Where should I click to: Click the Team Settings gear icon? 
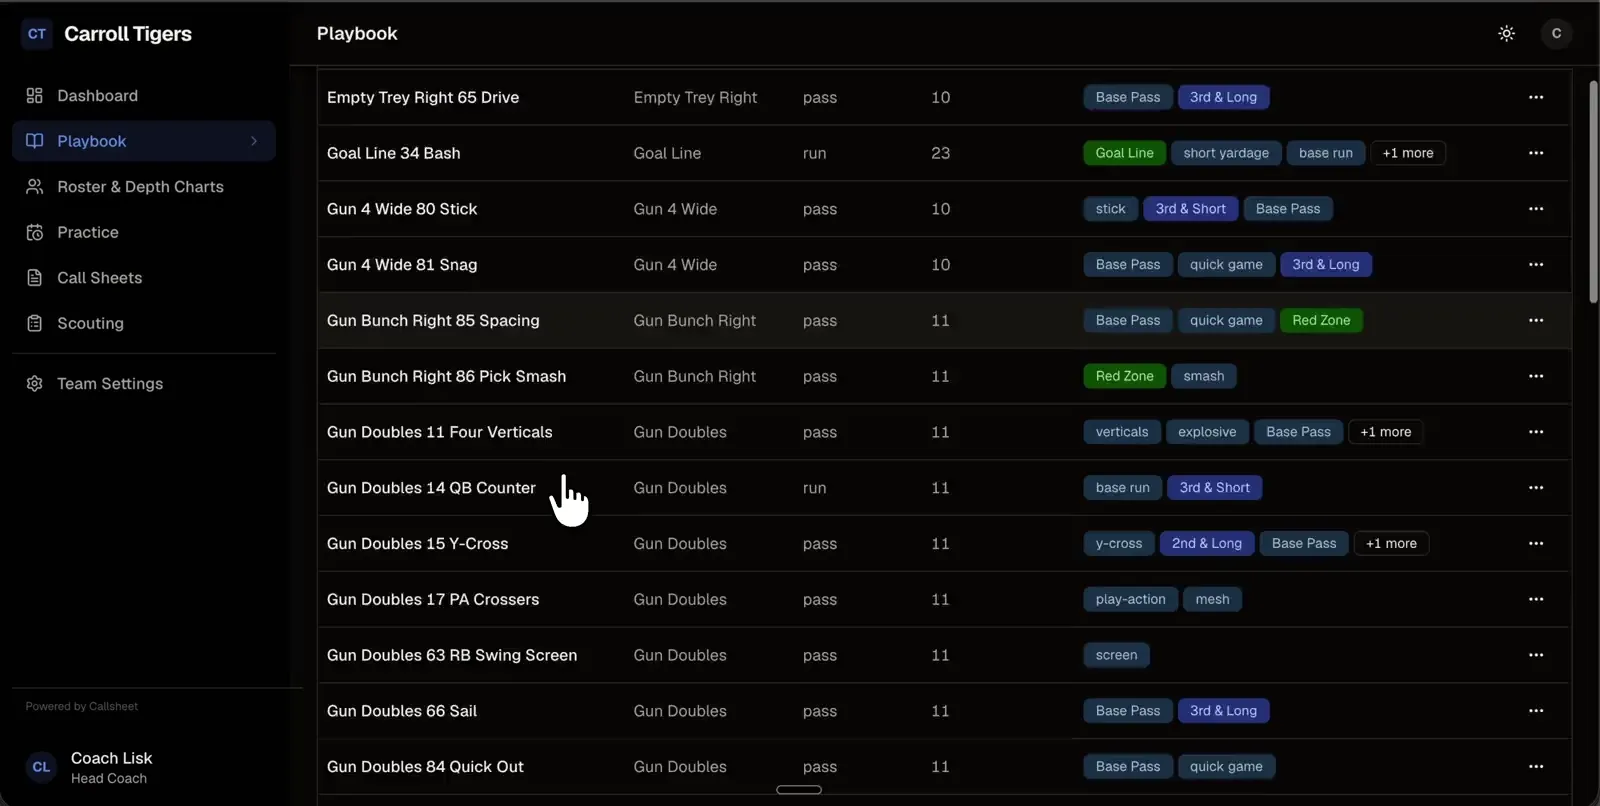[34, 384]
